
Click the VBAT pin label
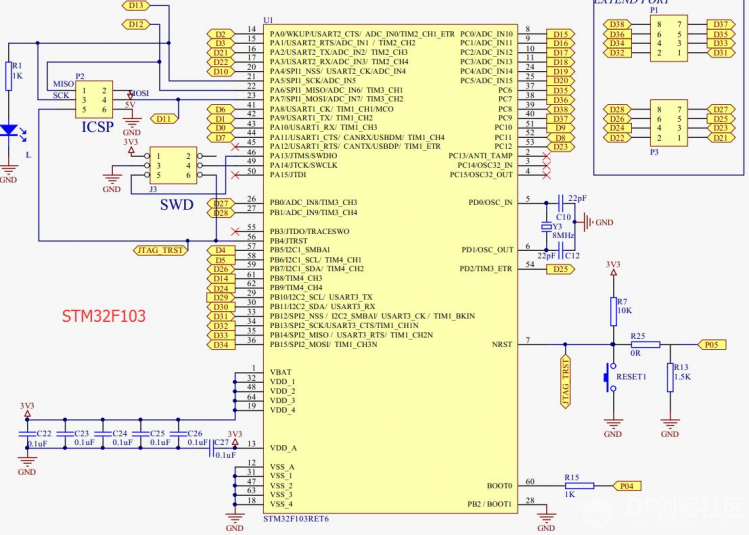280,372
